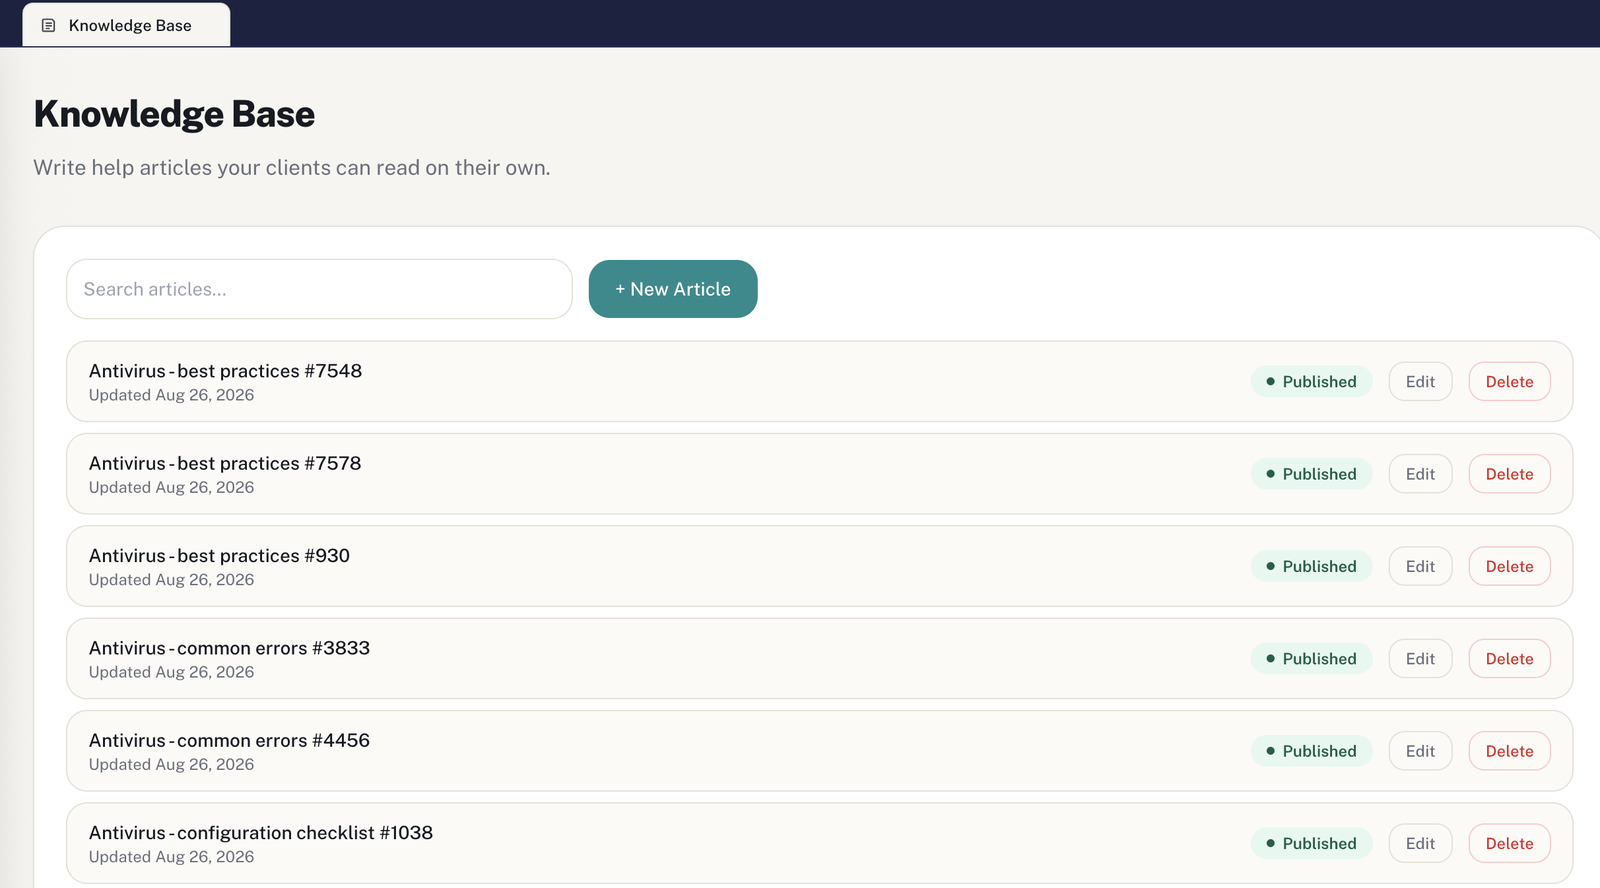Edit Antivirus - best practices #930
Viewport: 1600px width, 888px height.
pos(1420,566)
